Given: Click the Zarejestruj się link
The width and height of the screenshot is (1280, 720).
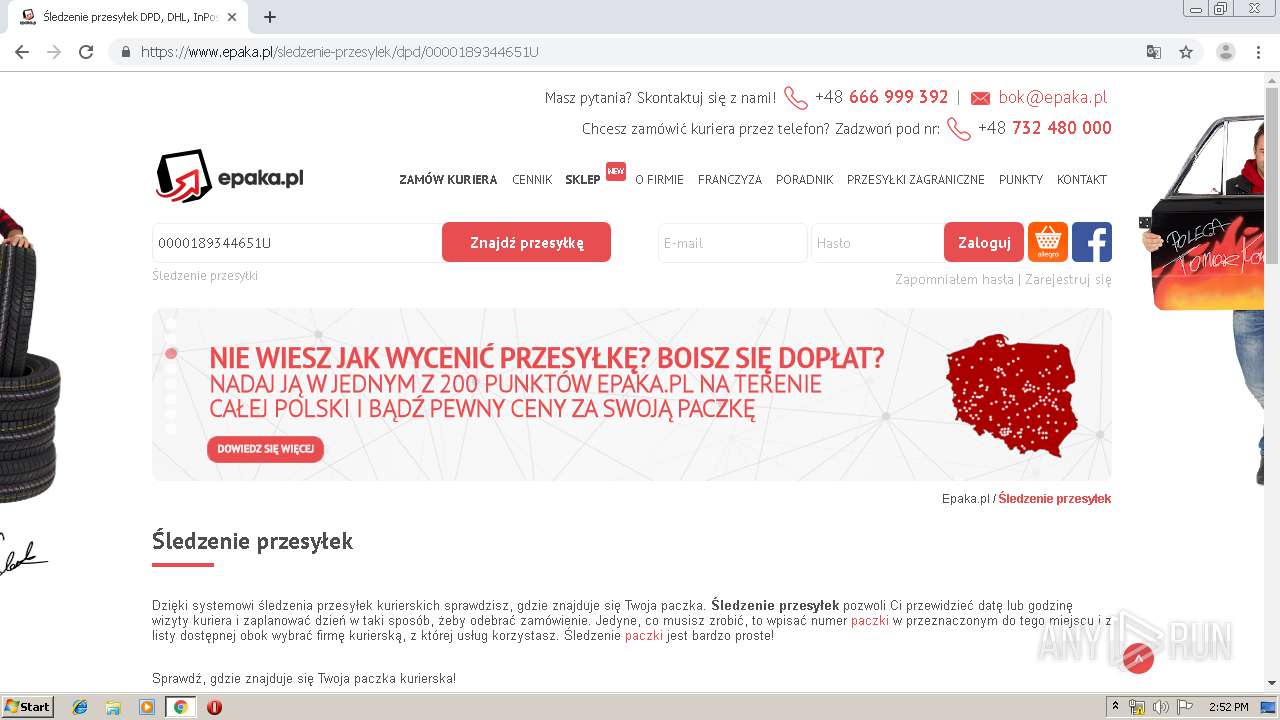Looking at the screenshot, I should click(x=1068, y=280).
